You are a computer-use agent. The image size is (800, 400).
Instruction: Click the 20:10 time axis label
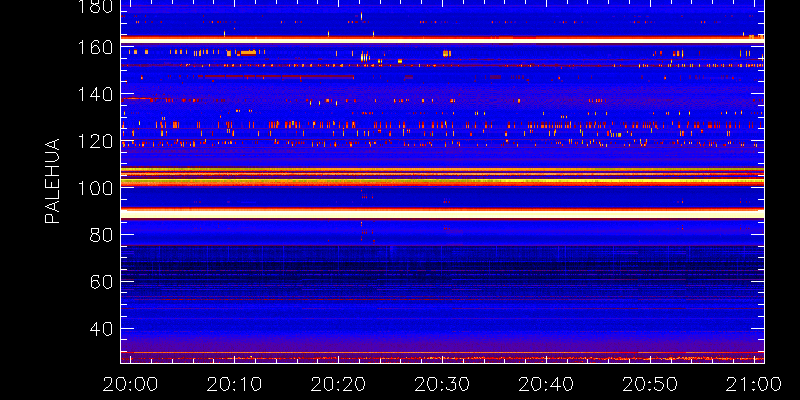(234, 384)
